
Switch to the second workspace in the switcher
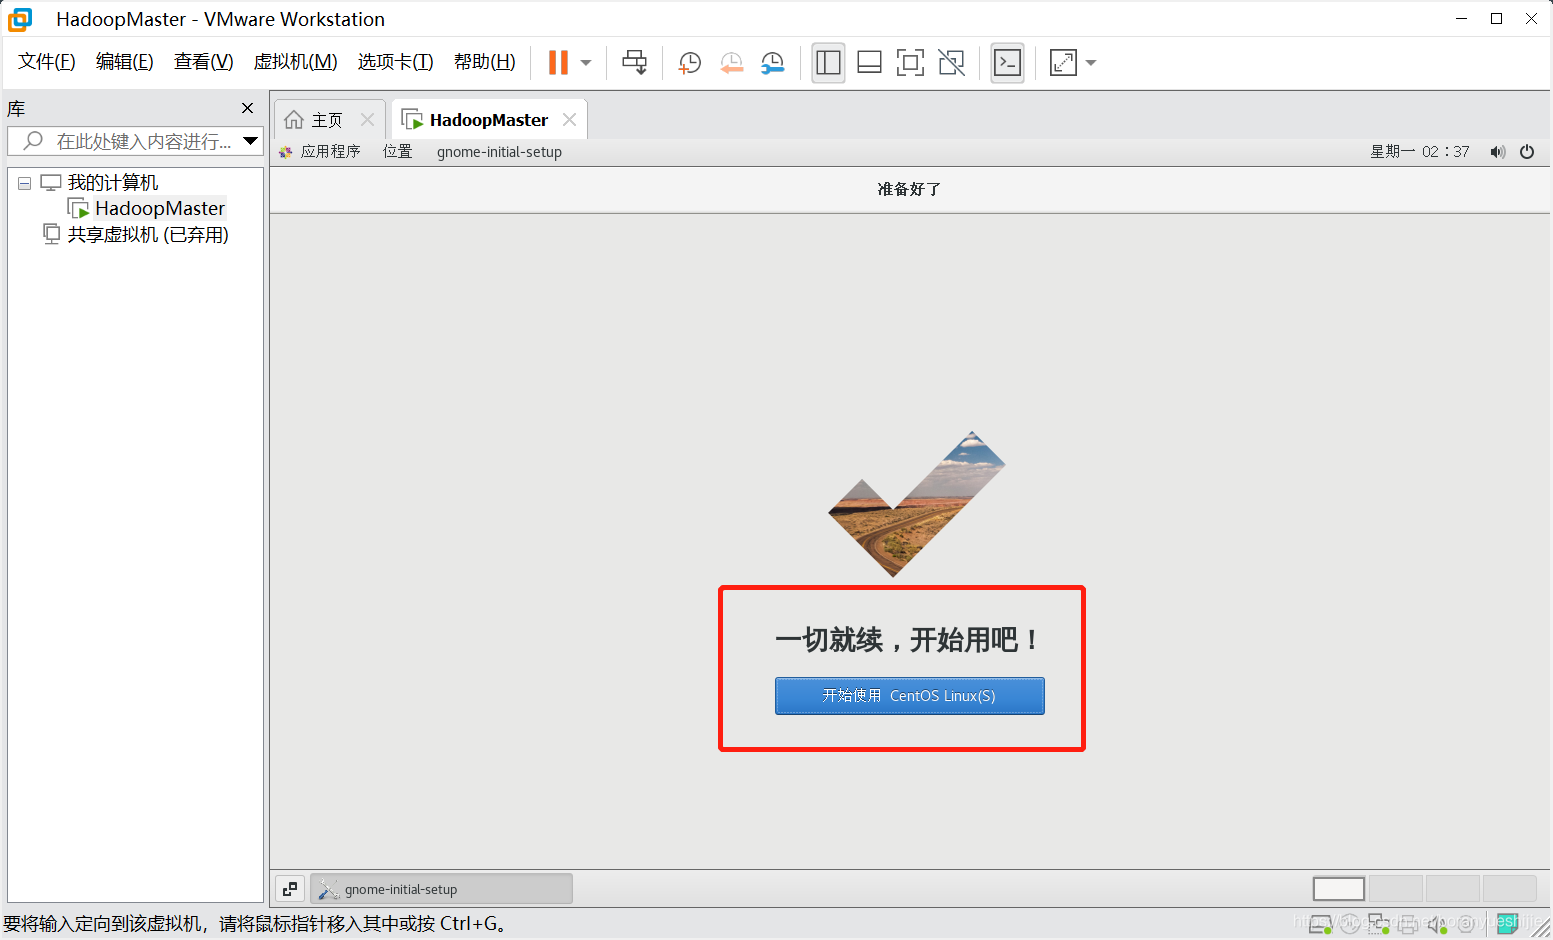(1396, 888)
